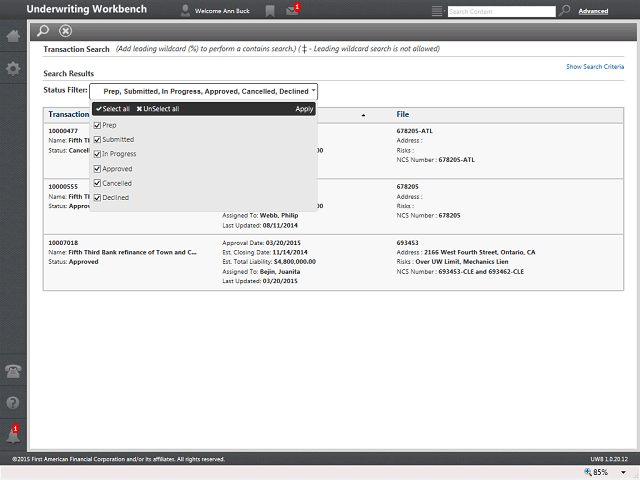Open the help question mark icon
The image size is (640, 480).
tap(13, 403)
